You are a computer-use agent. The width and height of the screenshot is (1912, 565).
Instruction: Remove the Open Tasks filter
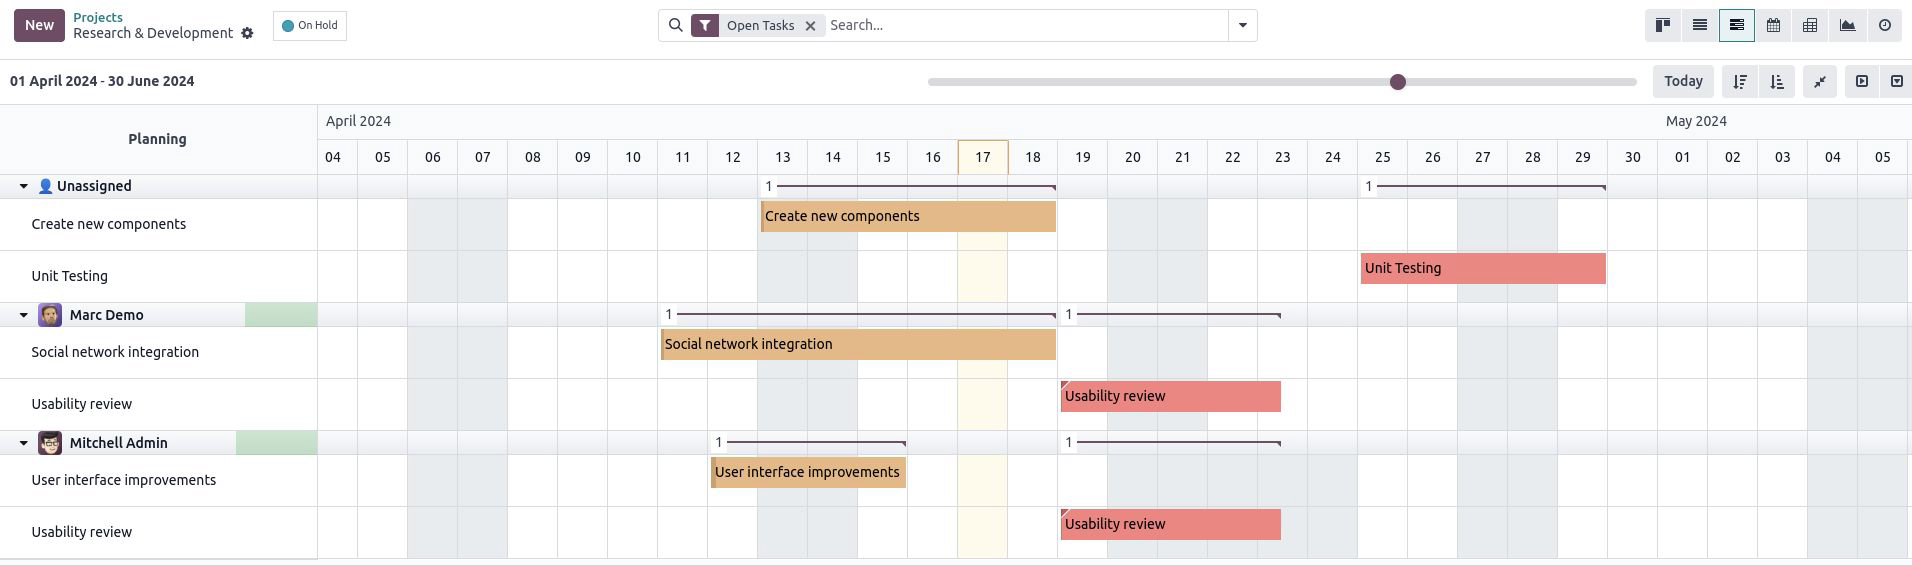tap(810, 25)
